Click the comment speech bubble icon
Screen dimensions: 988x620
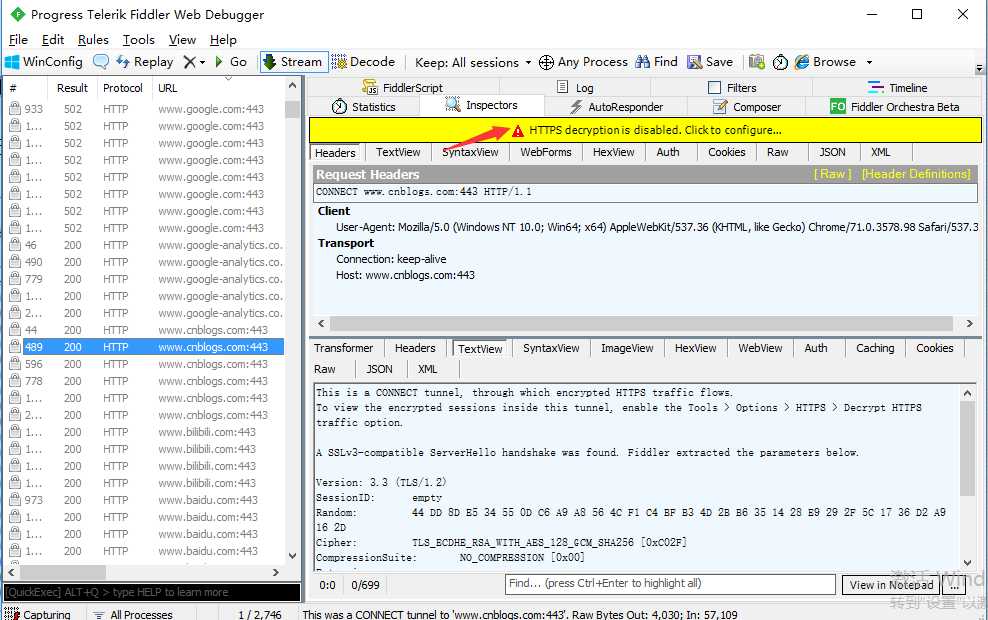pyautogui.click(x=101, y=62)
